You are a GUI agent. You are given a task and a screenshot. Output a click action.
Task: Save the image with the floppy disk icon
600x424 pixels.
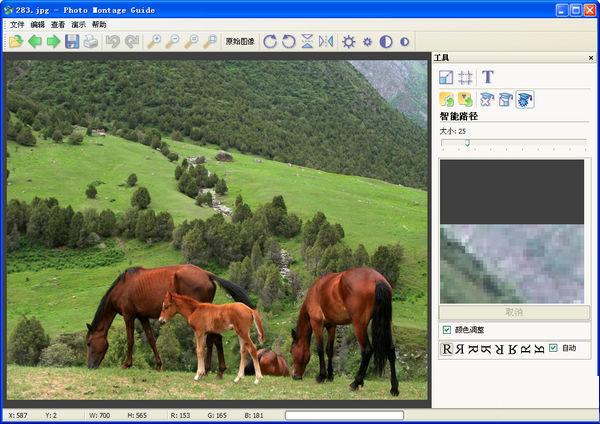tap(72, 41)
